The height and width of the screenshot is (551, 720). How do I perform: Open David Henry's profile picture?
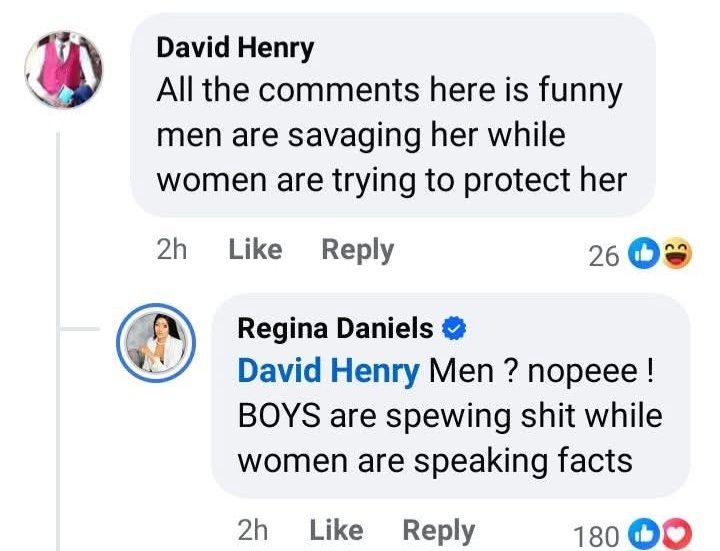point(63,68)
